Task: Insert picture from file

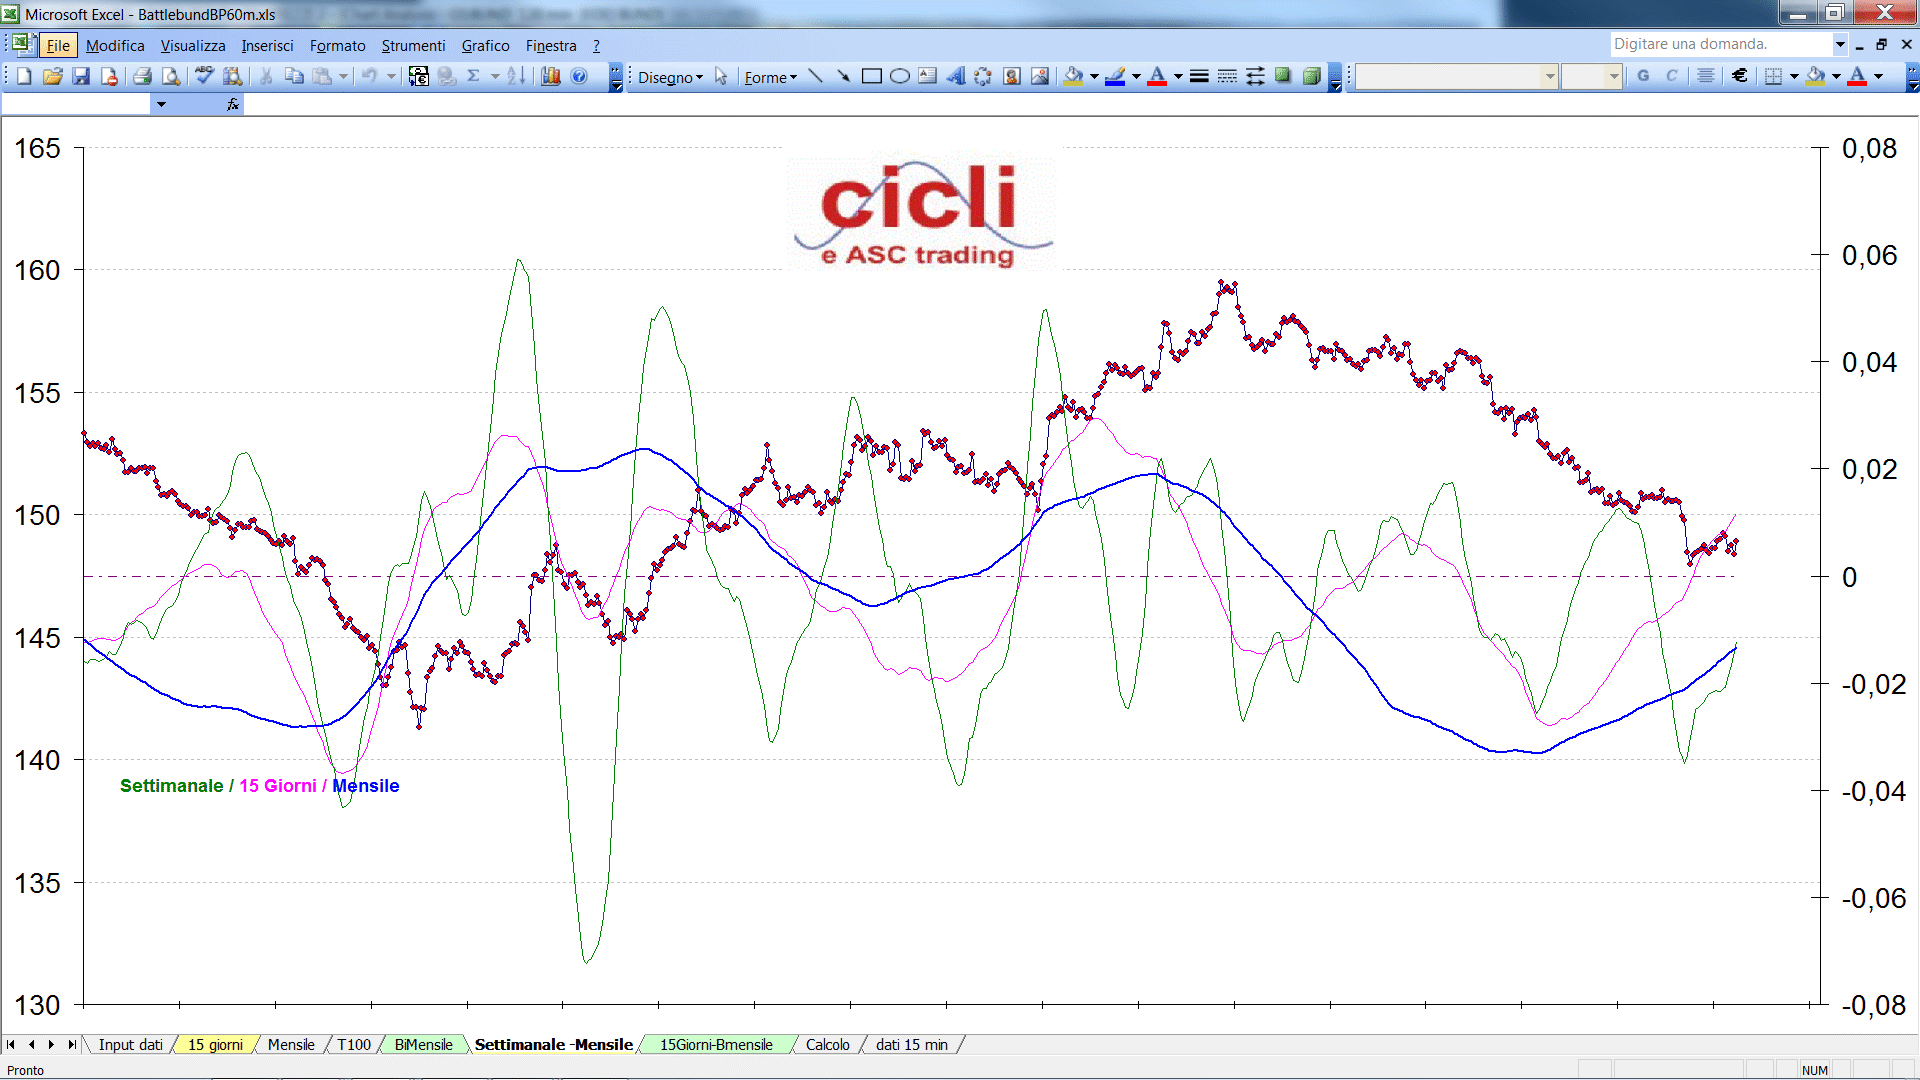Action: click(1040, 76)
